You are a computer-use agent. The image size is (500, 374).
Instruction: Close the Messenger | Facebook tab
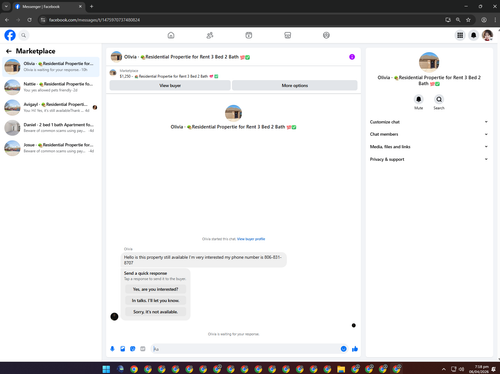click(x=80, y=6)
